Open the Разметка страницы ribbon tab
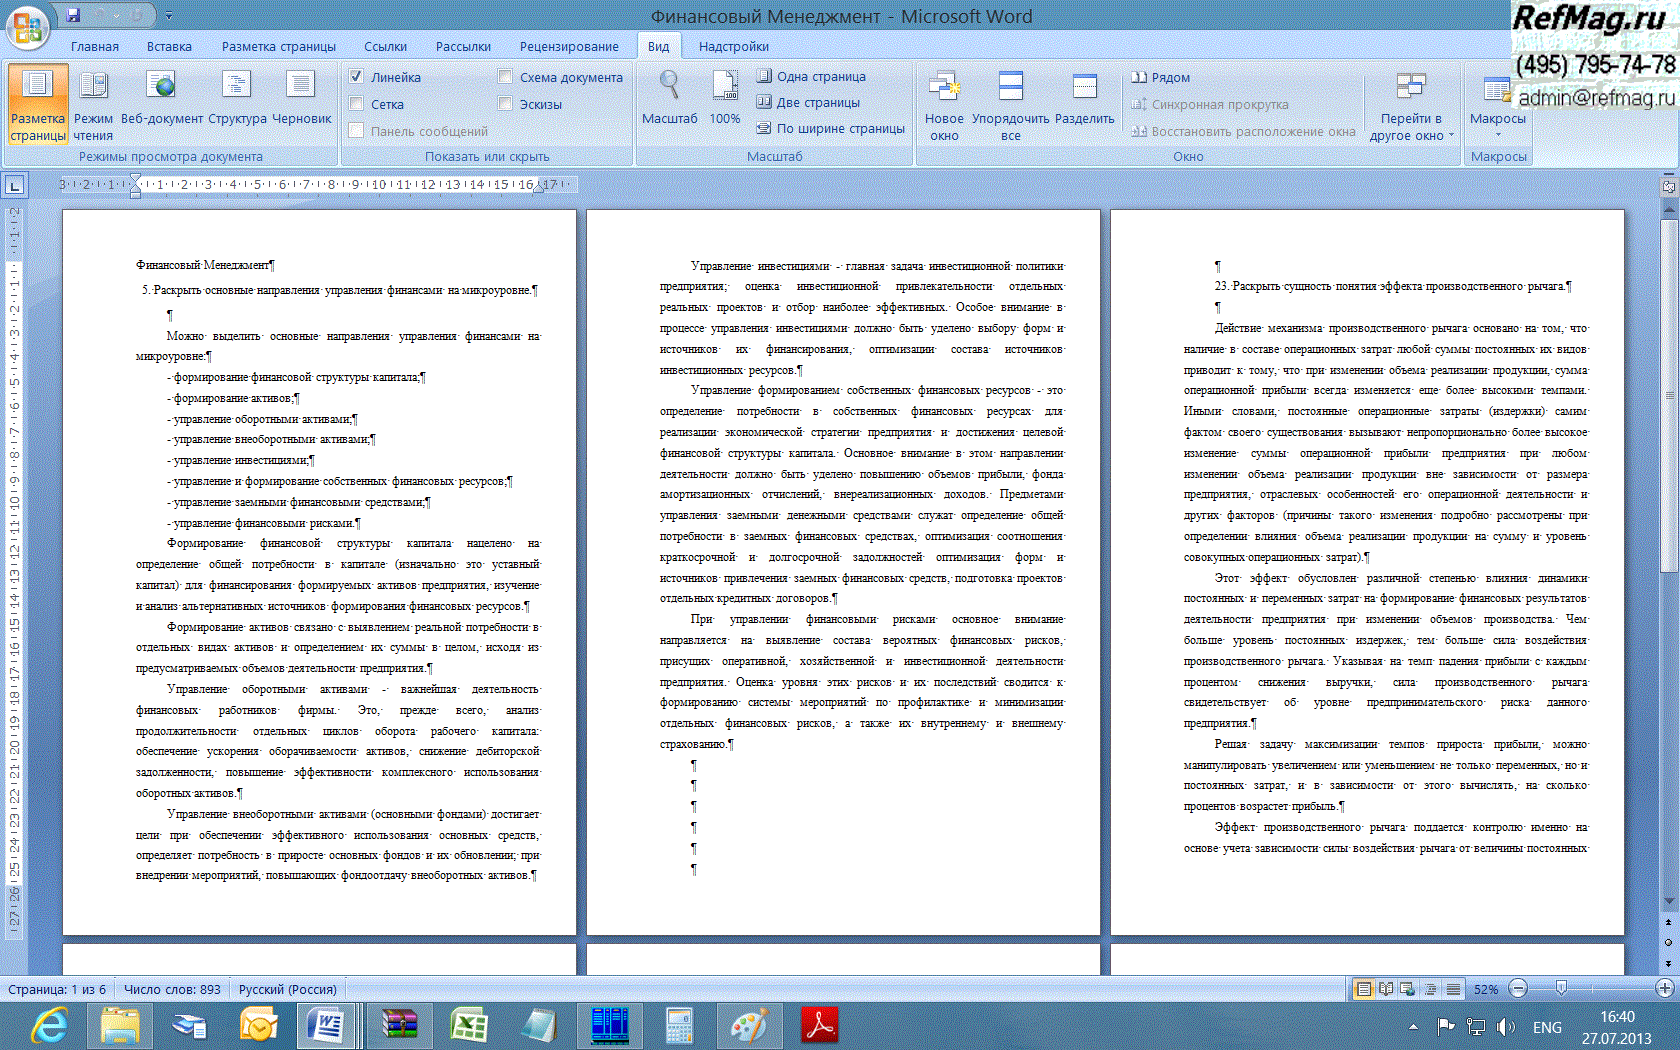Viewport: 1680px width, 1050px height. click(278, 46)
